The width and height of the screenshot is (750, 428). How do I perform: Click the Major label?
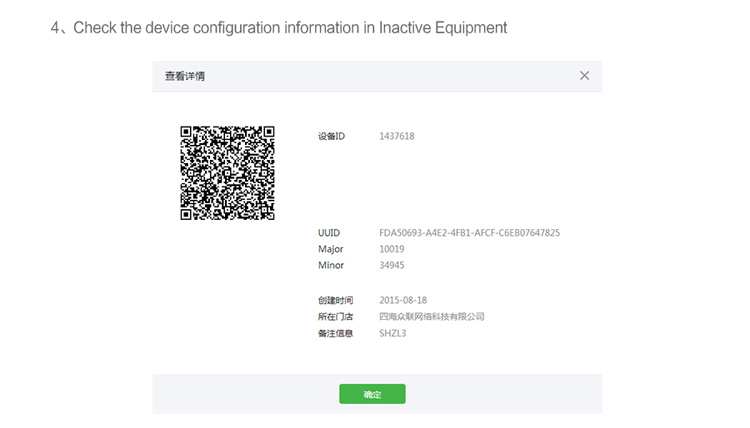[331, 249]
